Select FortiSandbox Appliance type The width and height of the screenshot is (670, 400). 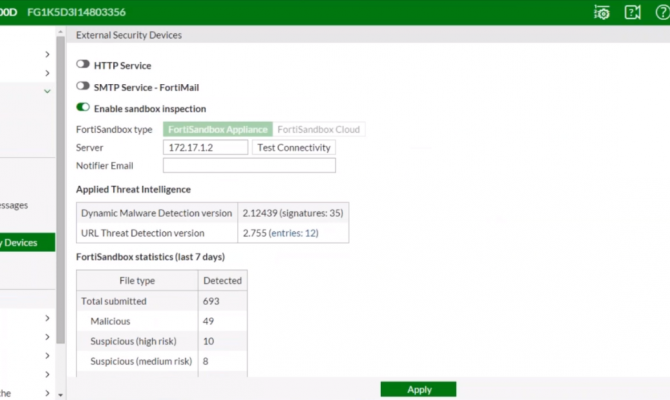point(217,129)
